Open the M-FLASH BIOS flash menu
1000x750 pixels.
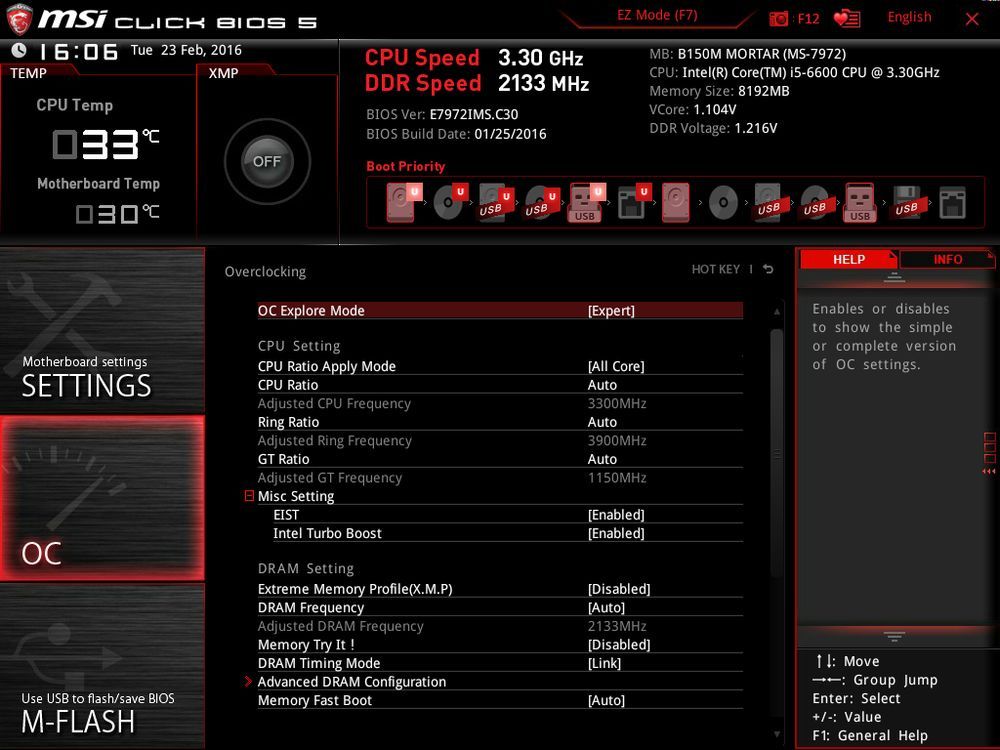pos(102,666)
